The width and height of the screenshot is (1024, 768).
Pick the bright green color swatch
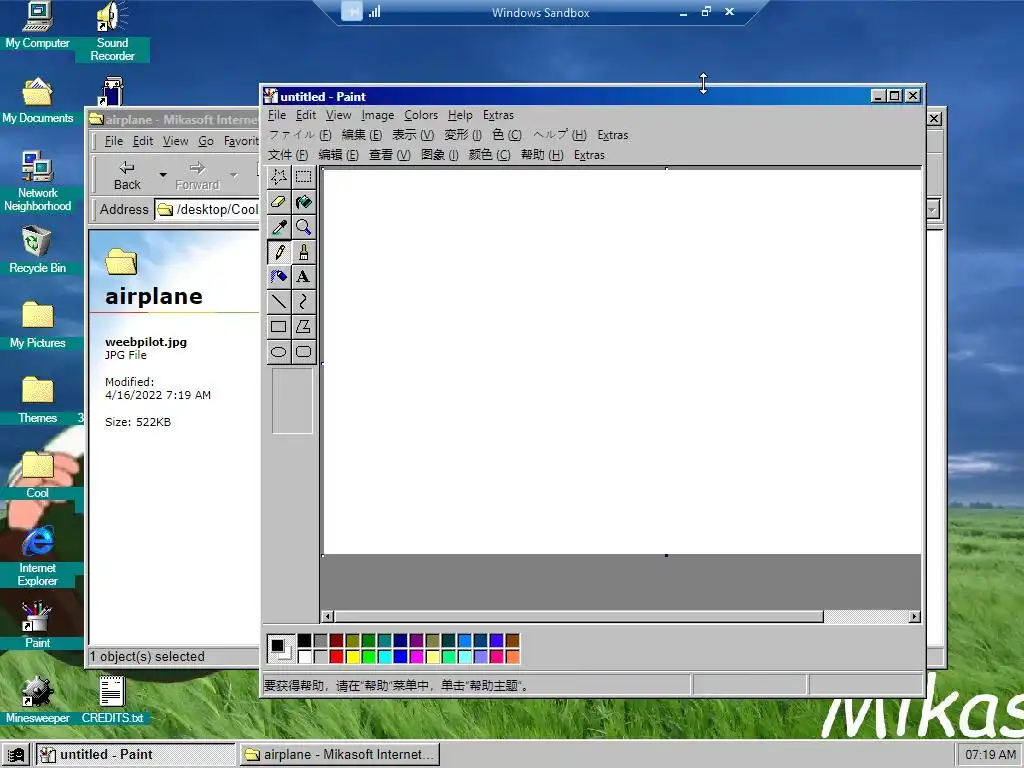pos(368,656)
